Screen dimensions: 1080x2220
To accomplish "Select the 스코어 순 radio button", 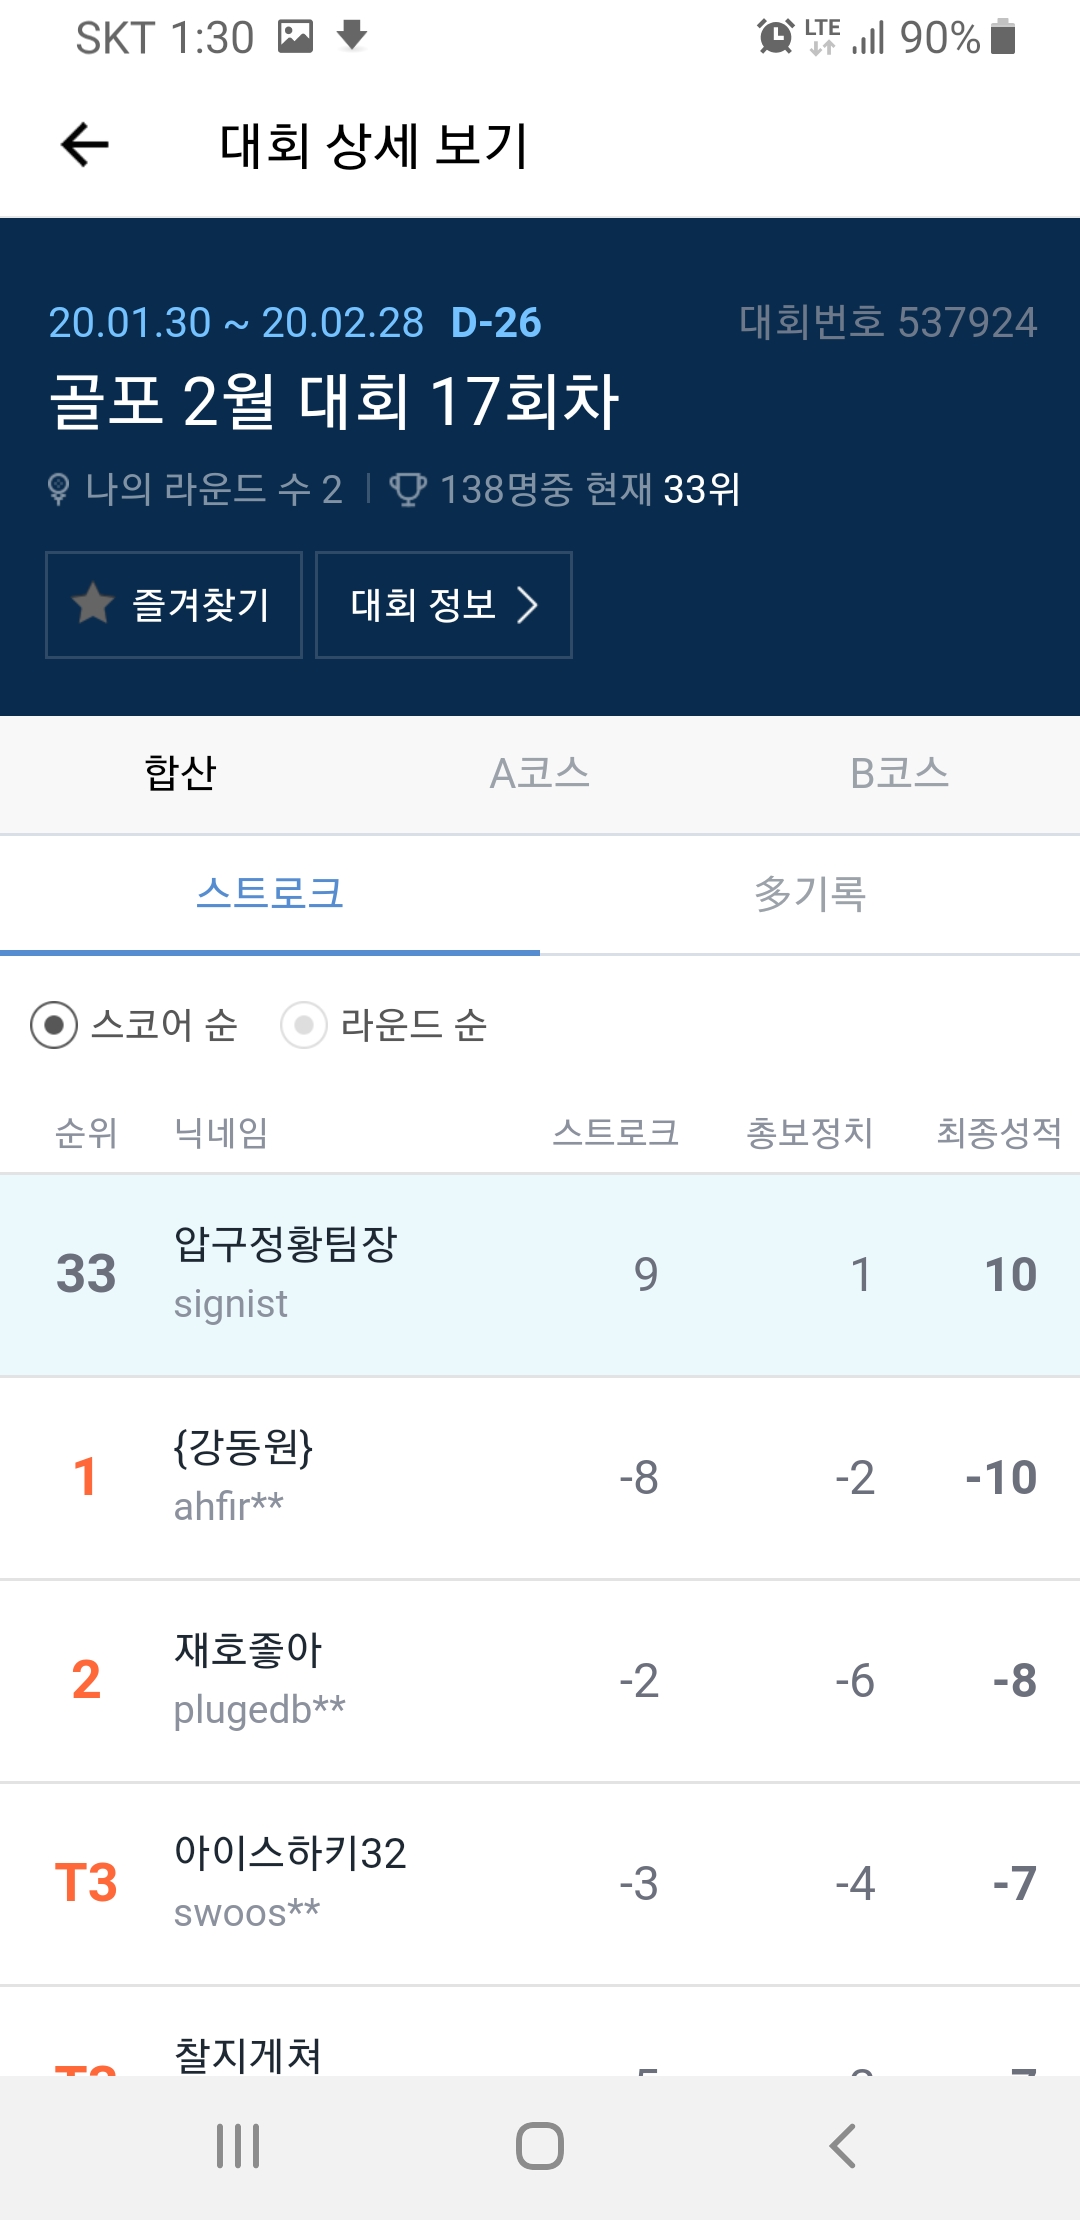I will (54, 1025).
